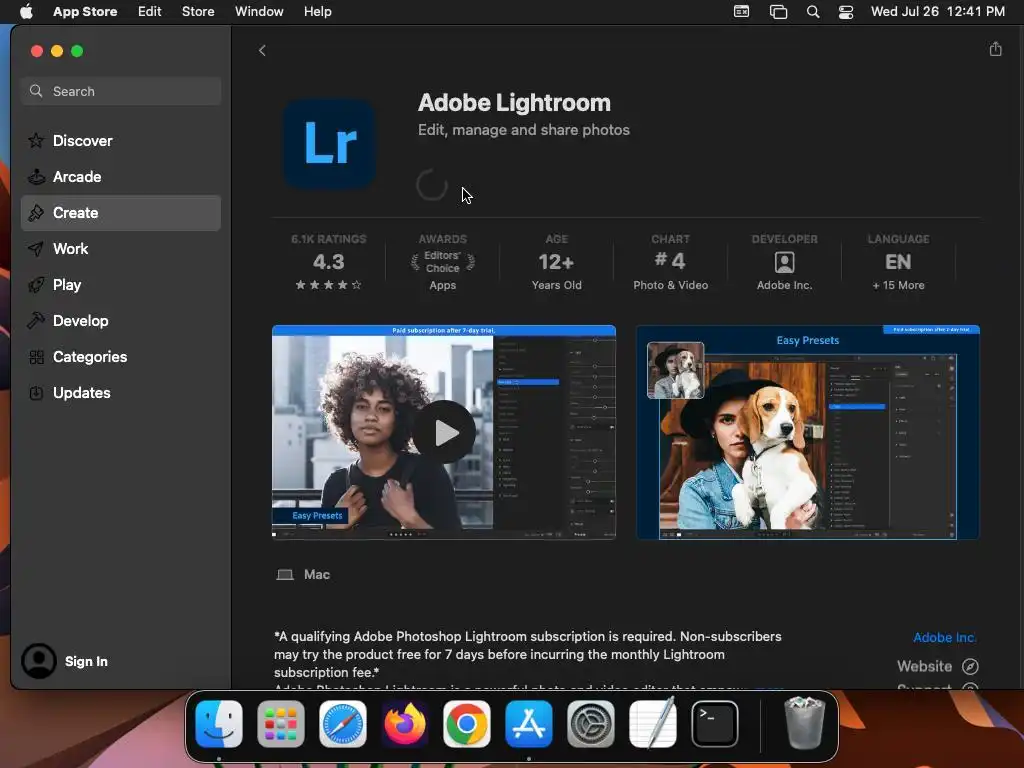Screen dimensions: 1024x768
Task: Open the Trash in the Dock
Action: 804,724
